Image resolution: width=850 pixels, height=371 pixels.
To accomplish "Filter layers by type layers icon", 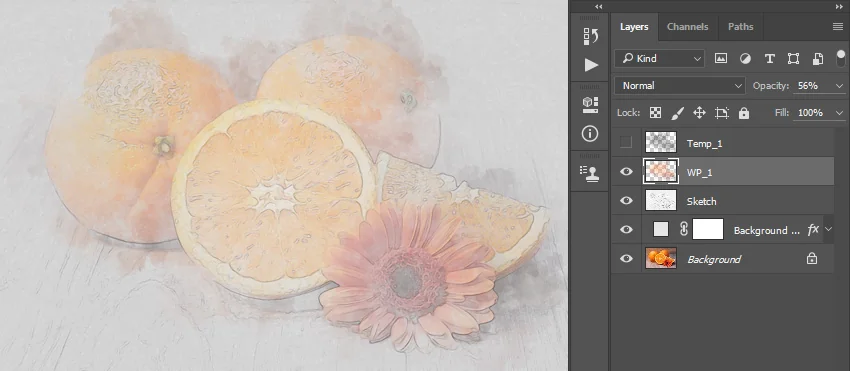I will (x=769, y=59).
